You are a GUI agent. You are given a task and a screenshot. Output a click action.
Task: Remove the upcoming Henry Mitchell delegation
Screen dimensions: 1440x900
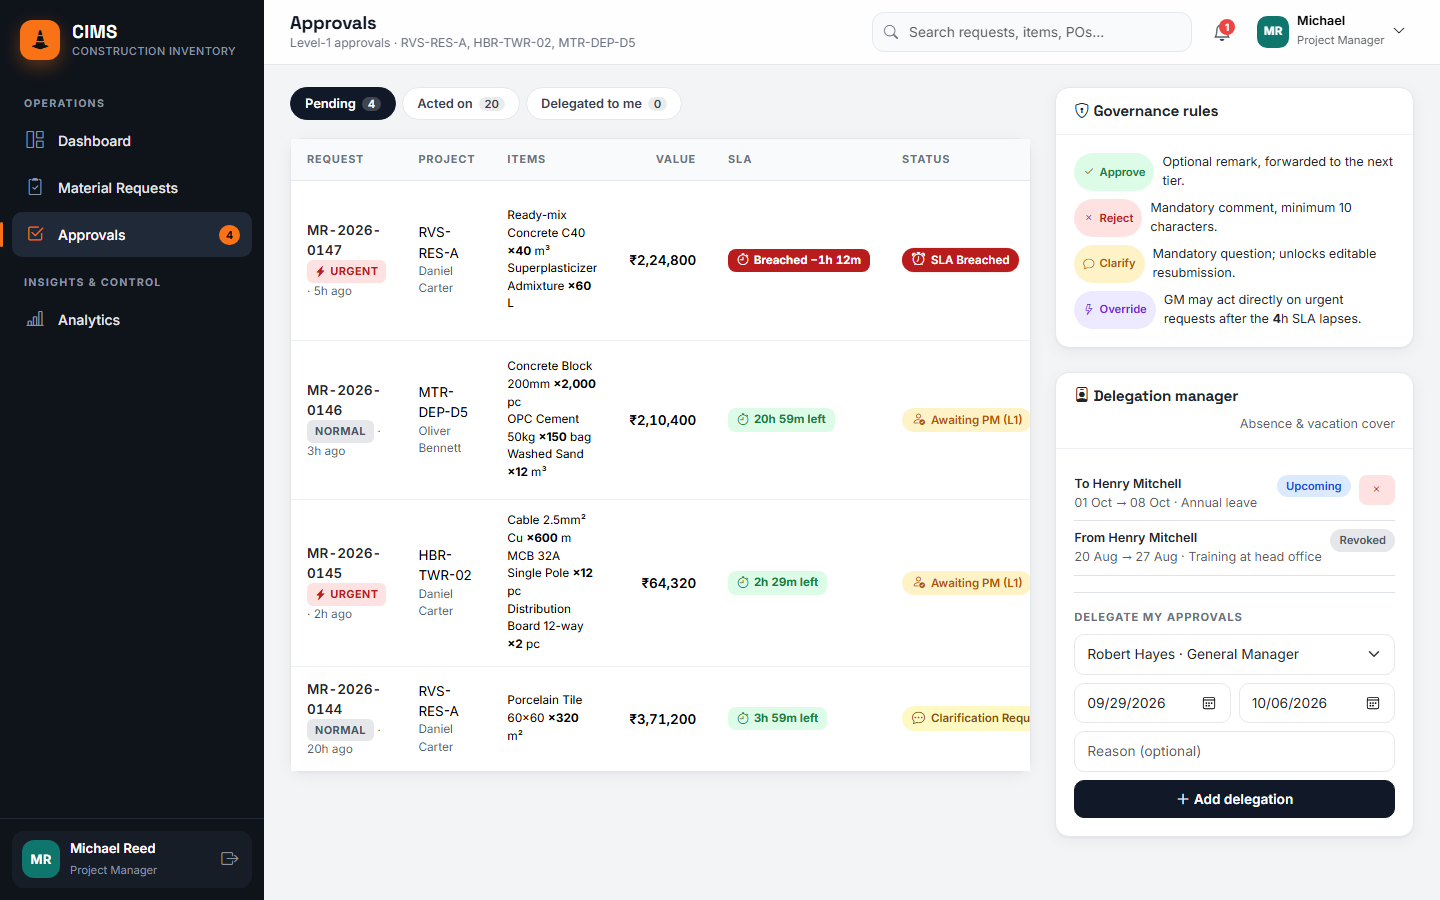click(x=1377, y=489)
